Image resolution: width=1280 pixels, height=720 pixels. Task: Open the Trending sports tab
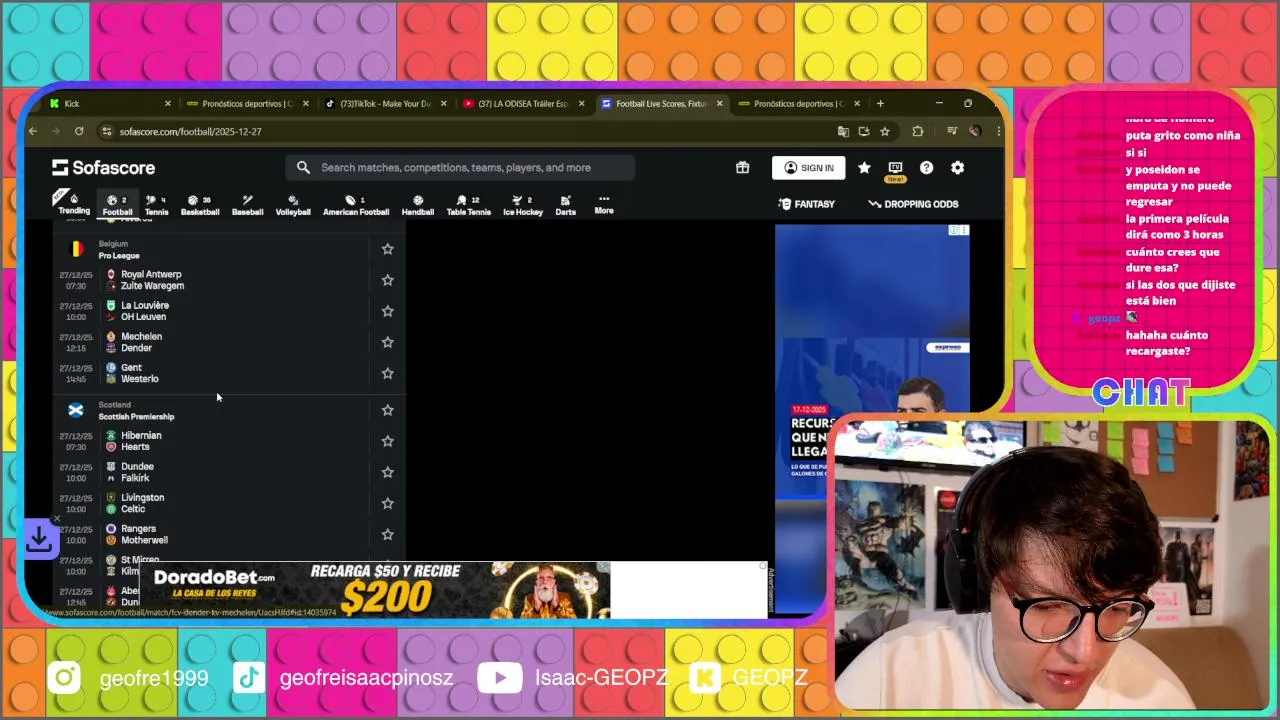tap(74, 204)
